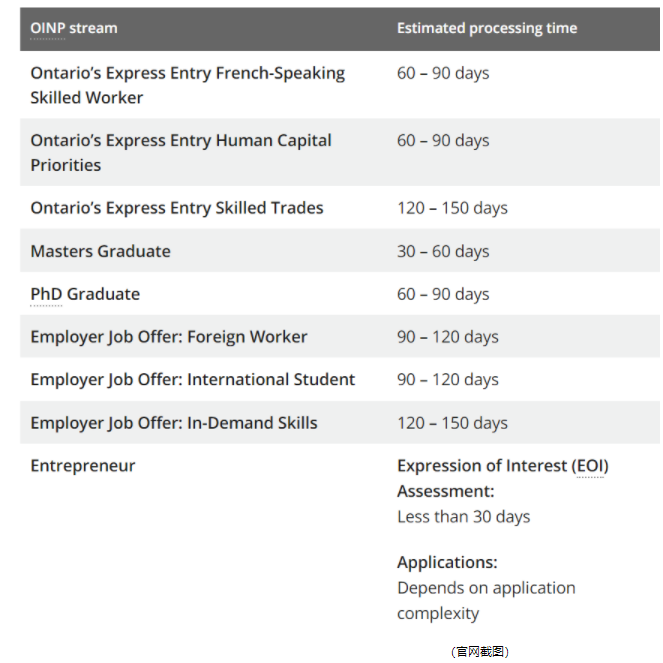Click PhD Graduate's 60 – 90 days value
Viewport: 663px width, 663px height.
(443, 294)
